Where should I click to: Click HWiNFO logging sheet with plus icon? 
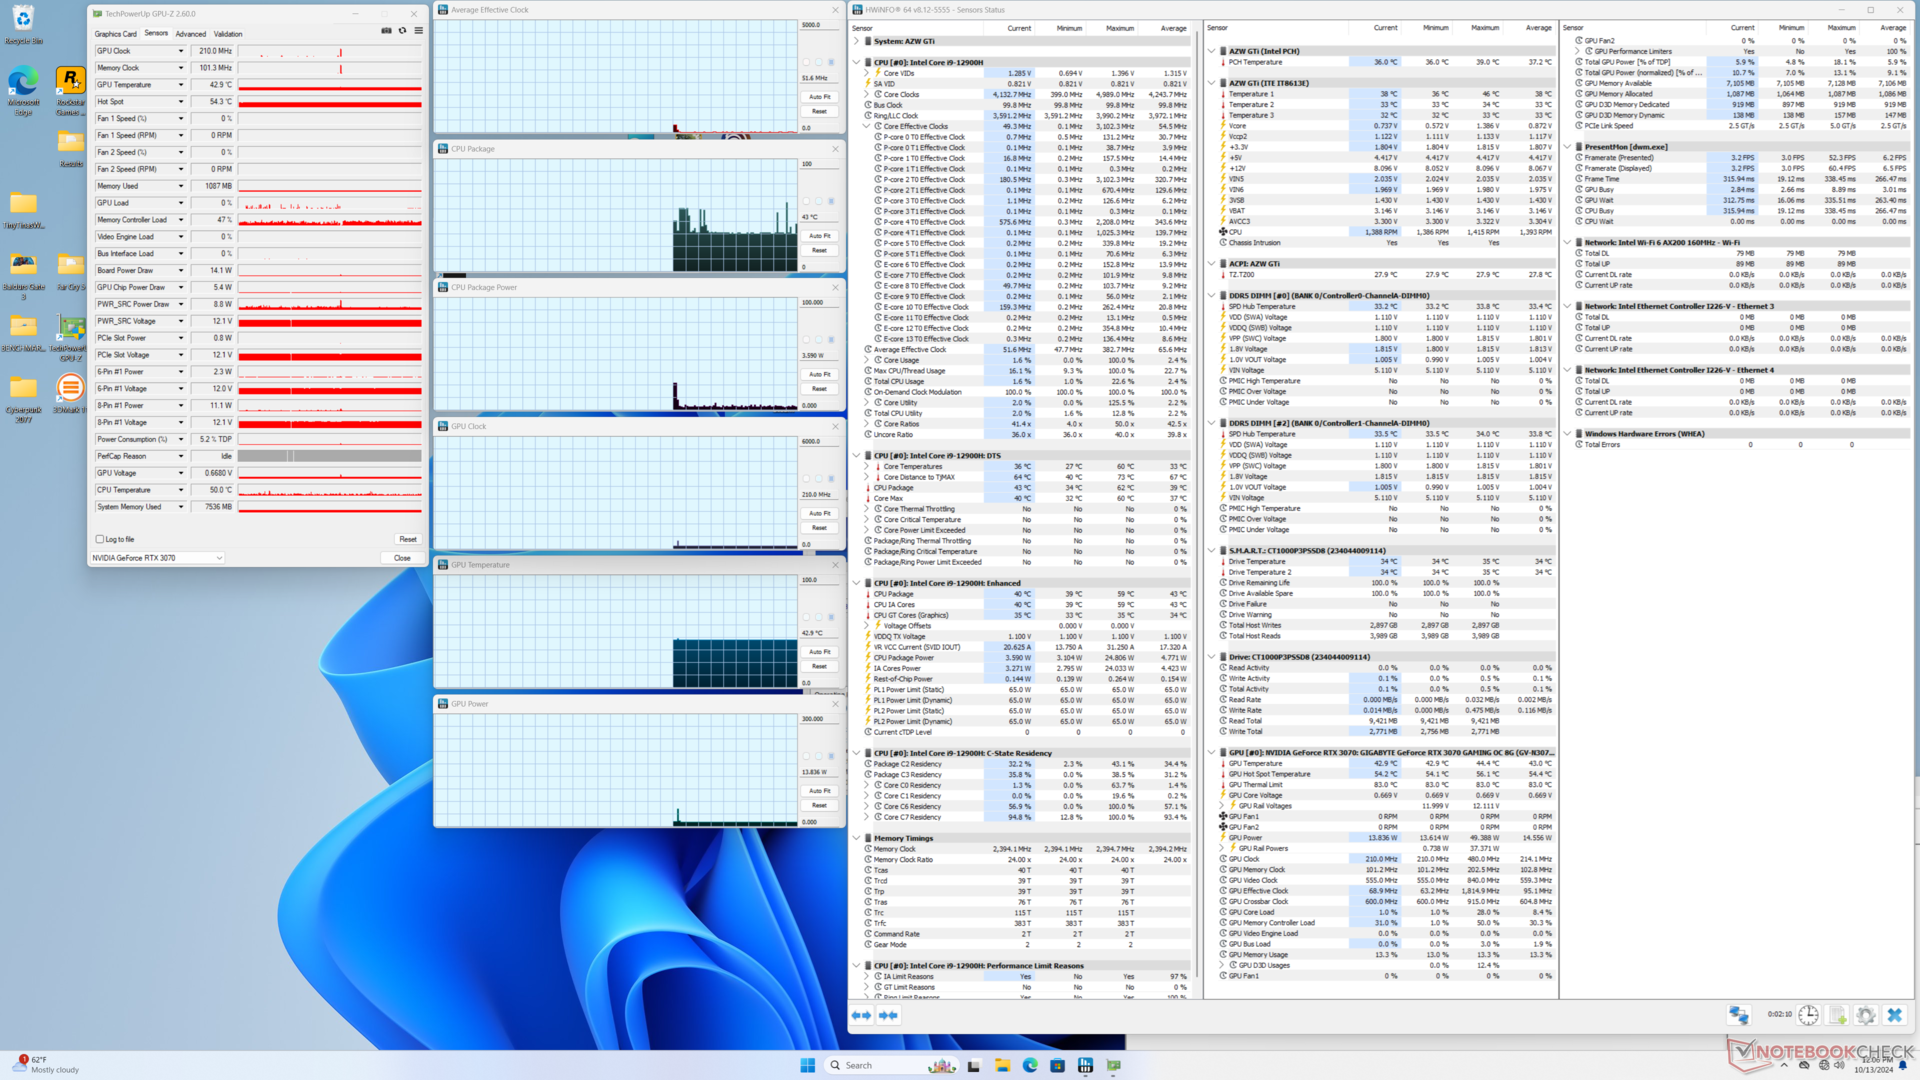[x=1838, y=1015]
